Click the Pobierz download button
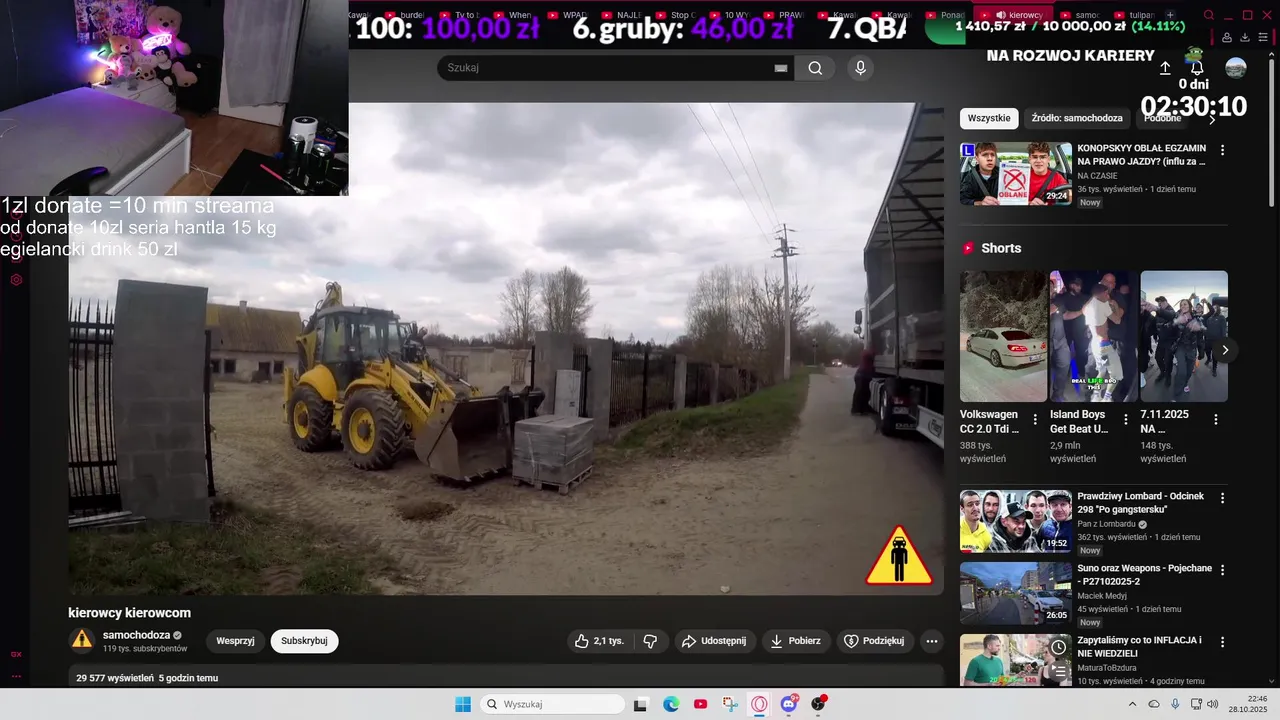 pyautogui.click(x=795, y=641)
